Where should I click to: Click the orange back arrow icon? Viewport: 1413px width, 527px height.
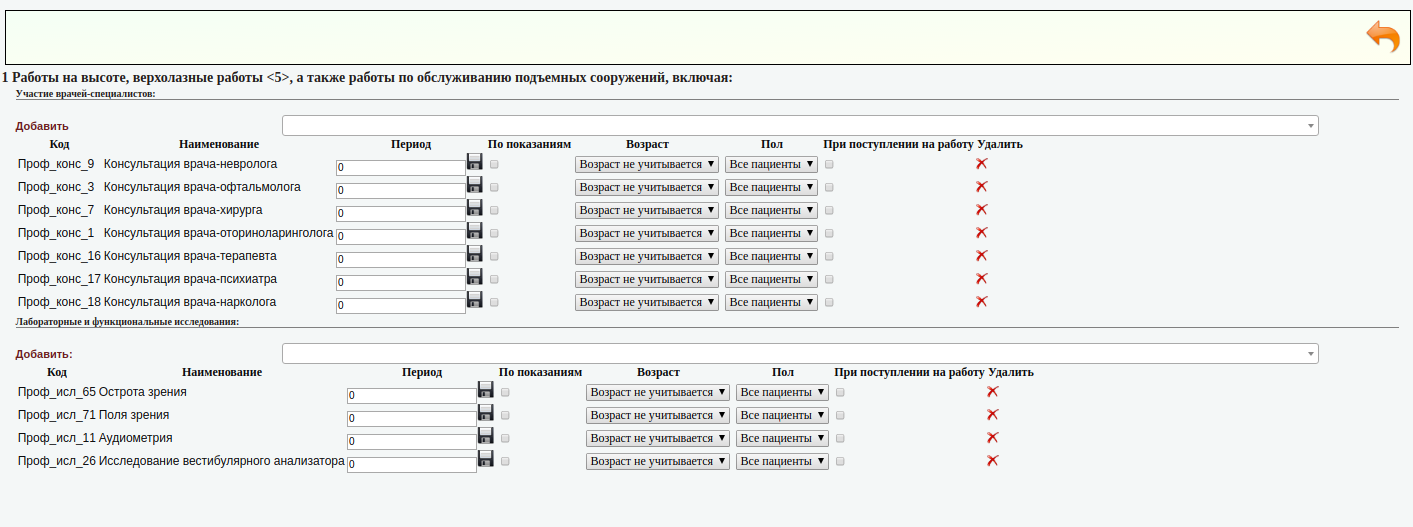[x=1383, y=37]
